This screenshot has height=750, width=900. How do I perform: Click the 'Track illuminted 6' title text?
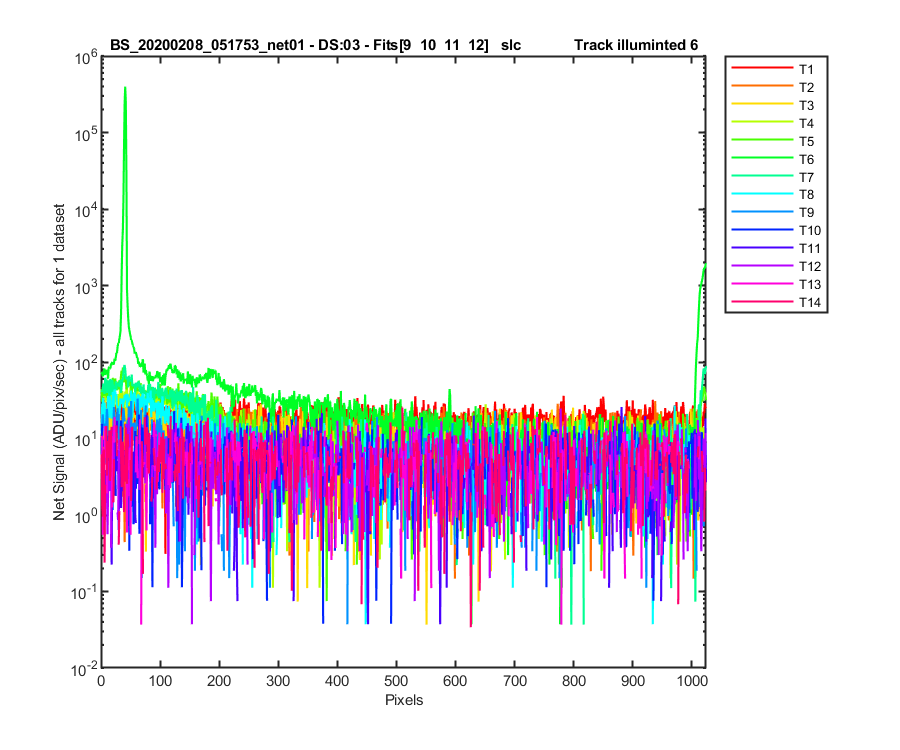pyautogui.click(x=636, y=45)
